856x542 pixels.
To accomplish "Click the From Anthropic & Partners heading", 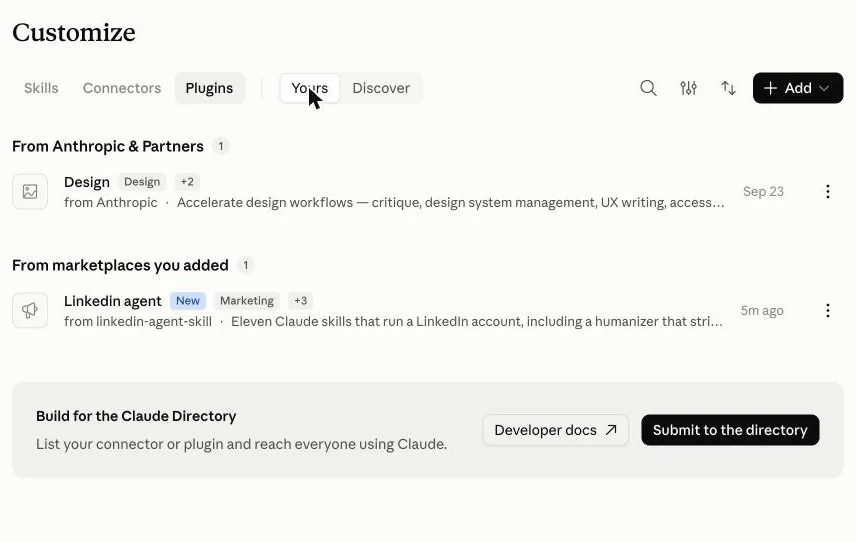I will pos(108,146).
